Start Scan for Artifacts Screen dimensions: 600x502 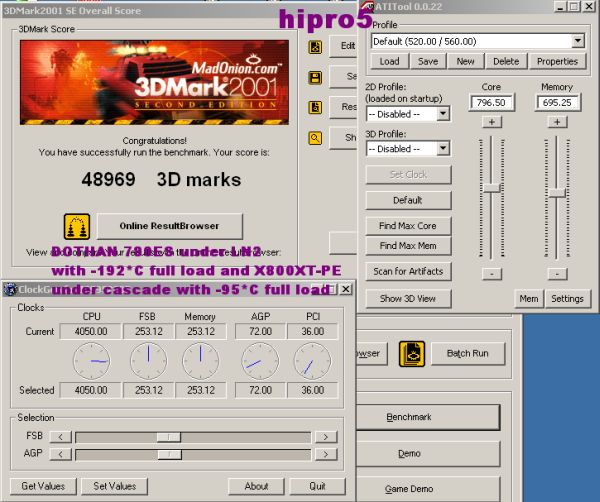408,271
